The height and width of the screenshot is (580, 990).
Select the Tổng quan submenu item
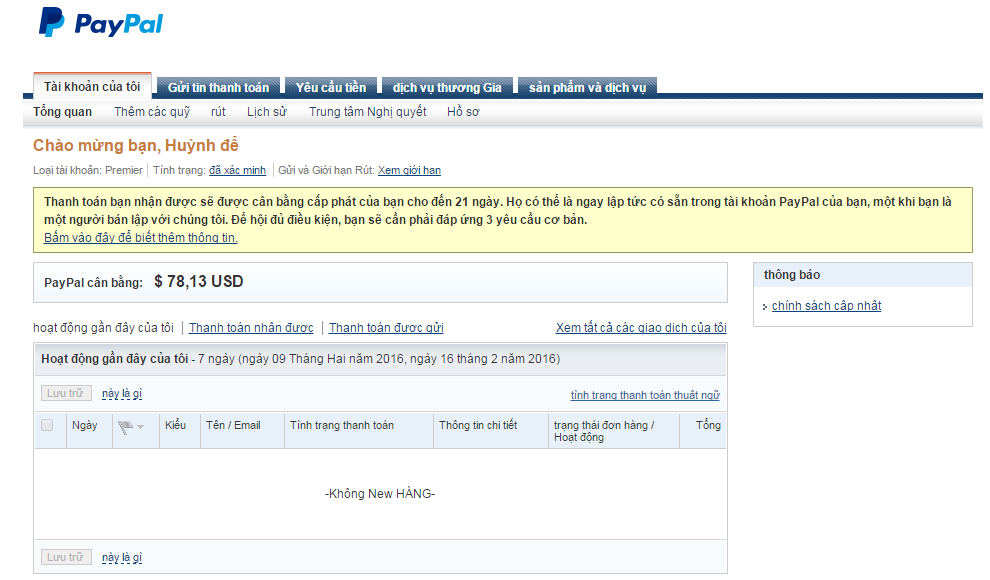[x=63, y=112]
